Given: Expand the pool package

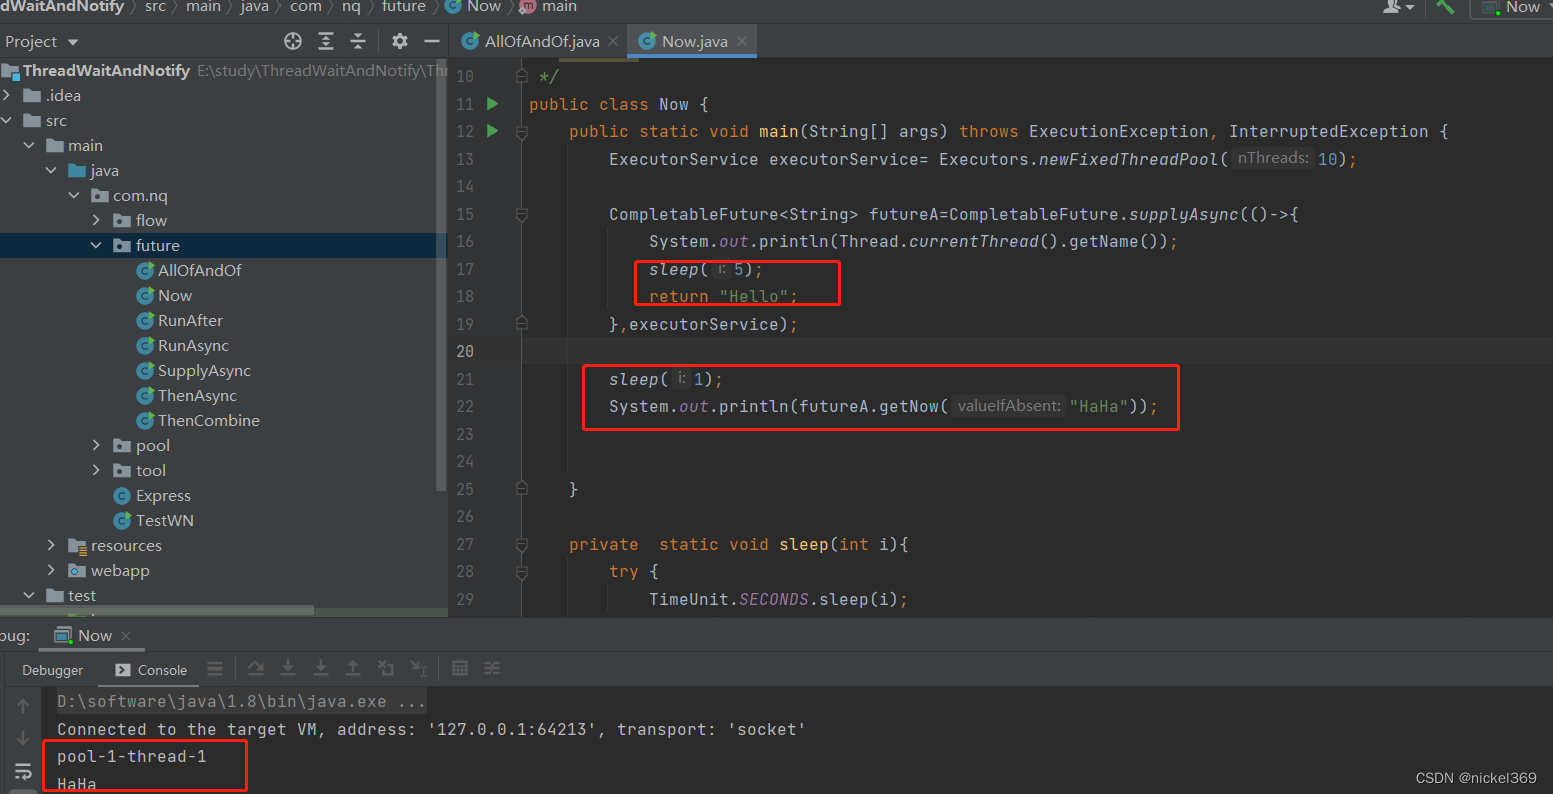Looking at the screenshot, I should pyautogui.click(x=96, y=446).
